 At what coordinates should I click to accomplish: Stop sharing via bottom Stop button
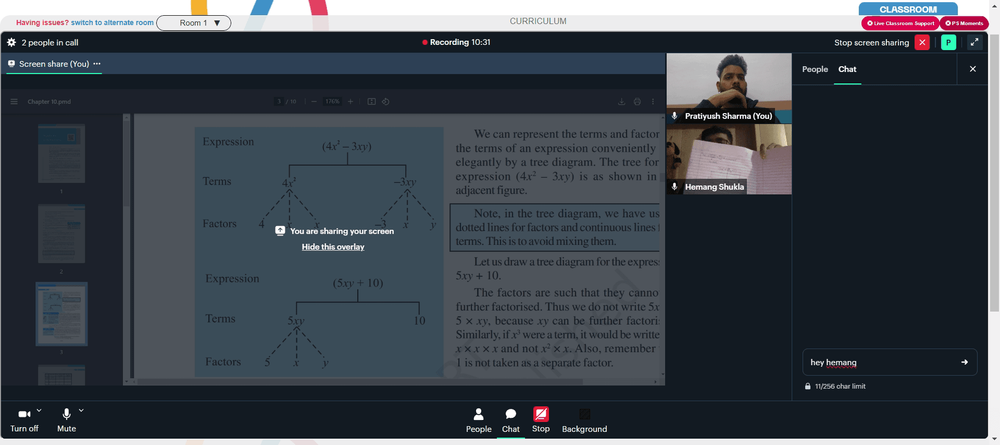click(541, 421)
